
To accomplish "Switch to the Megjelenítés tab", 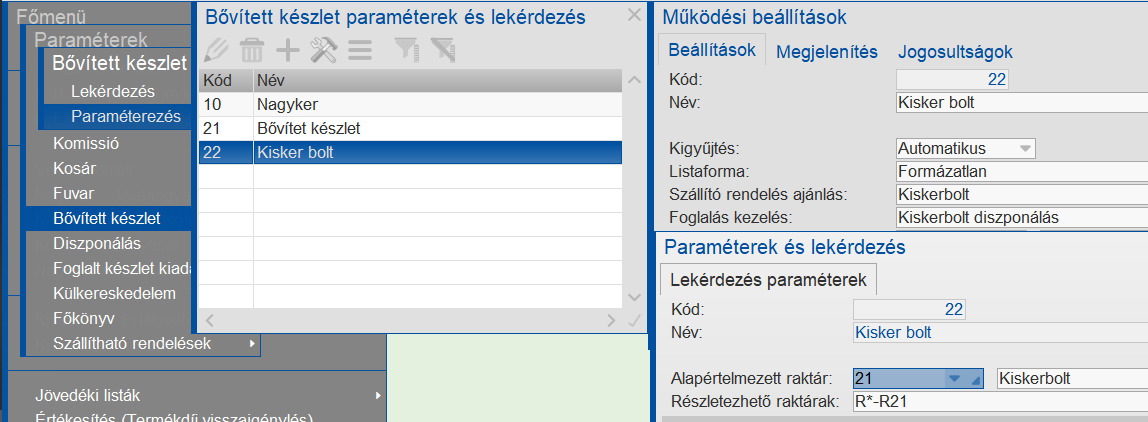I will pos(827,52).
